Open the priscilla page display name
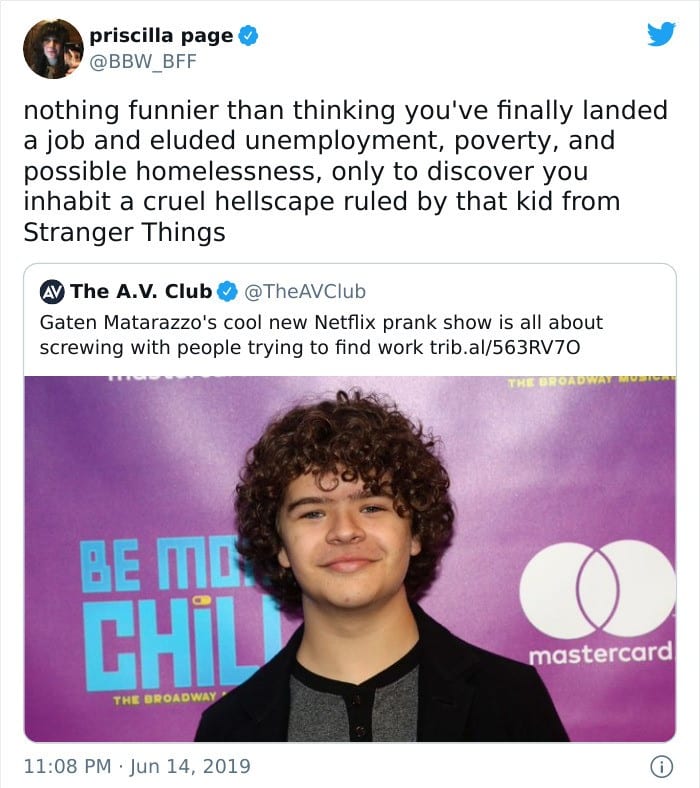700x788 pixels. 161,36
